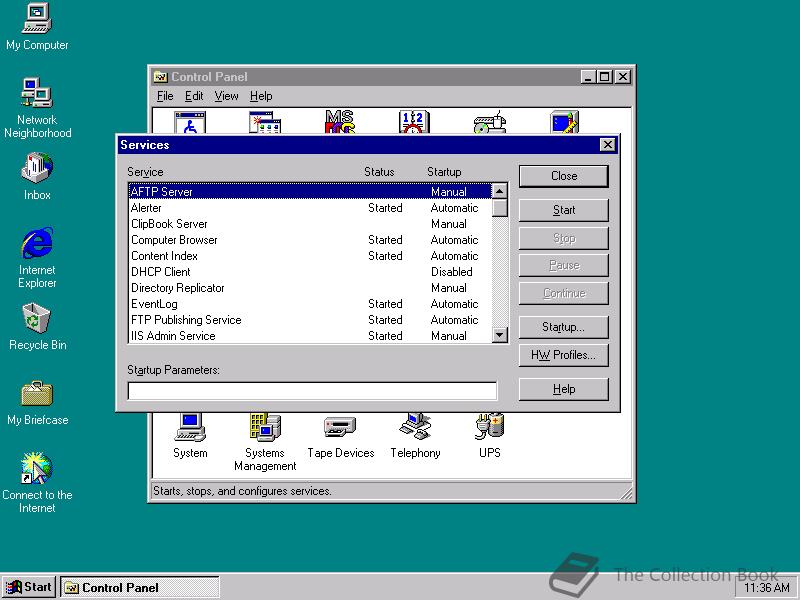The height and width of the screenshot is (600, 800).
Task: Select Systems Management icon in Control Panel
Action: [x=265, y=442]
